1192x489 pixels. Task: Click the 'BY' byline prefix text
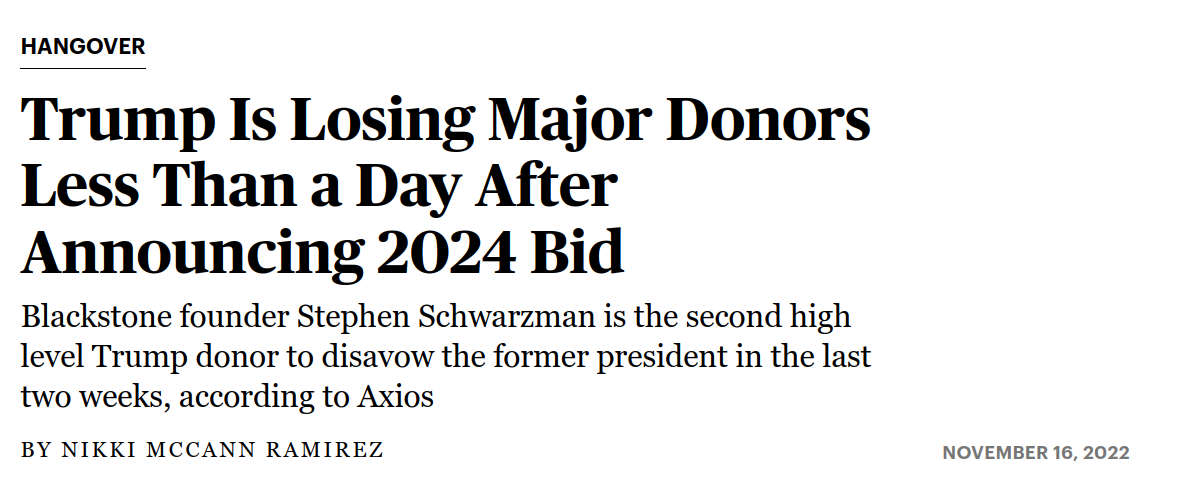[x=36, y=449]
